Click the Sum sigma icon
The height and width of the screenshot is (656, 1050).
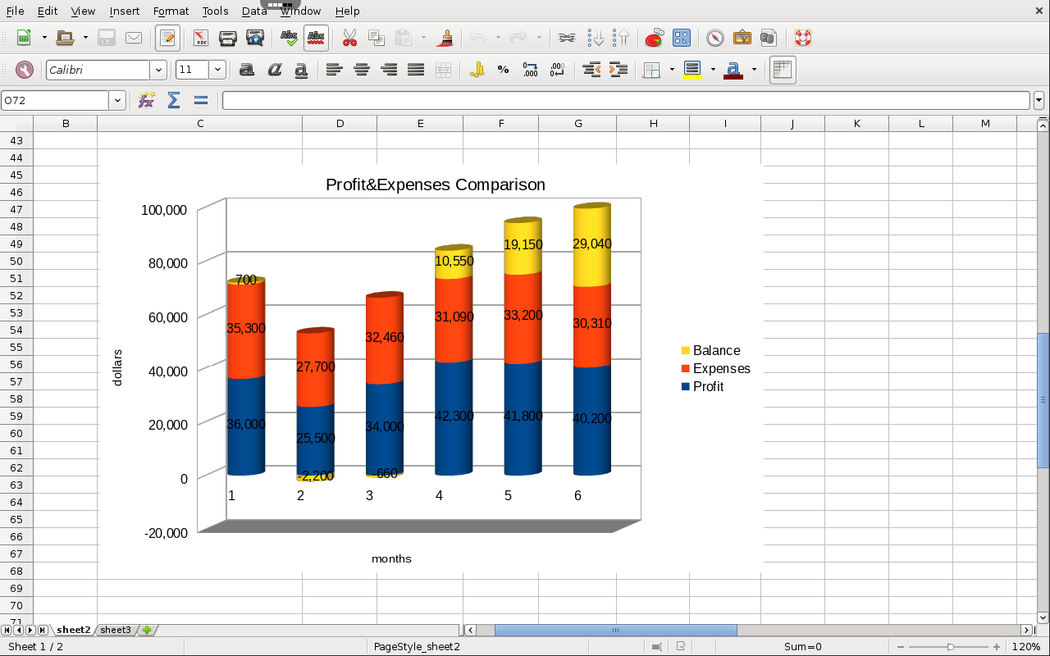[x=174, y=100]
